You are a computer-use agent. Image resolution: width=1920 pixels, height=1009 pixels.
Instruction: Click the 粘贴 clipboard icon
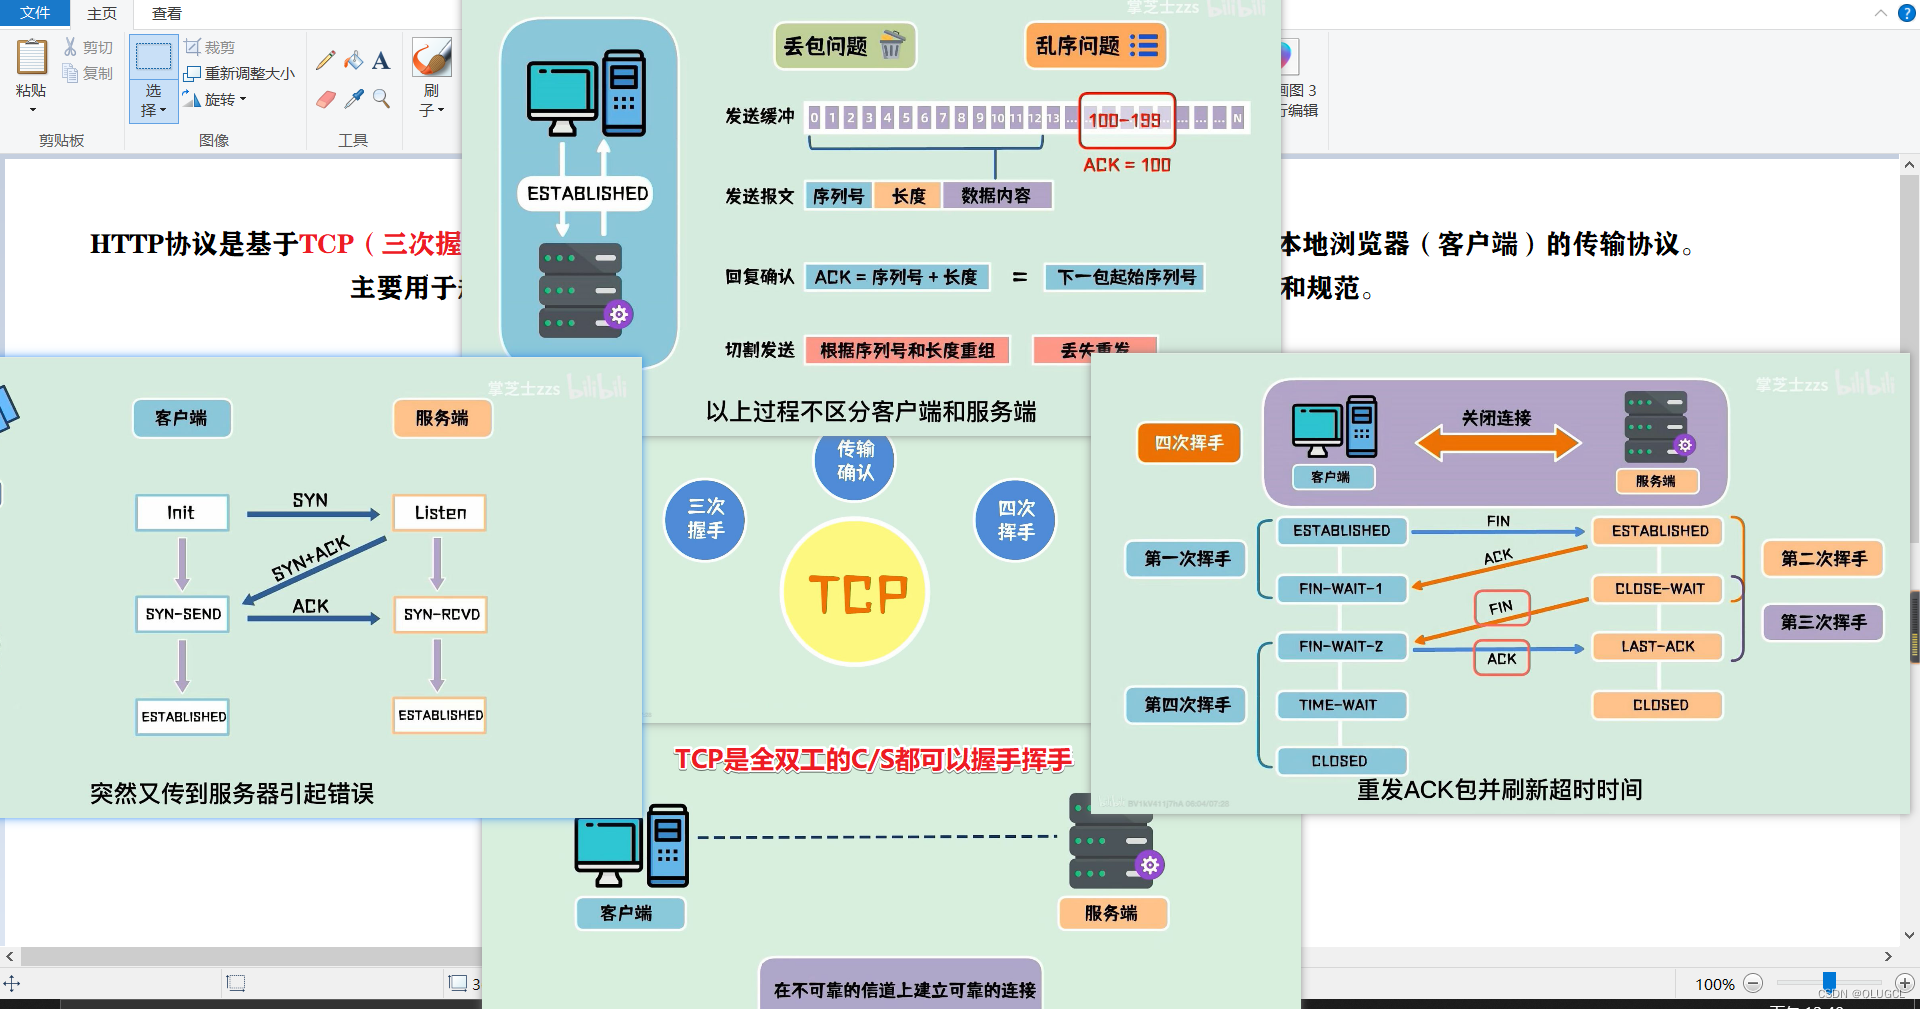click(x=31, y=57)
